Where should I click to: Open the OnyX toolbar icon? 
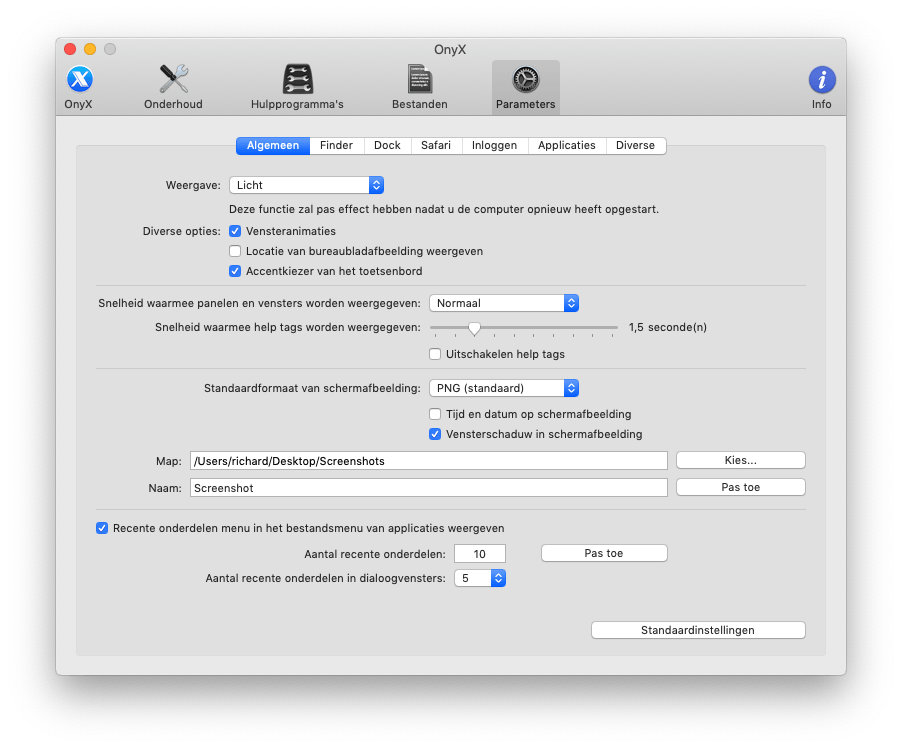pos(79,87)
